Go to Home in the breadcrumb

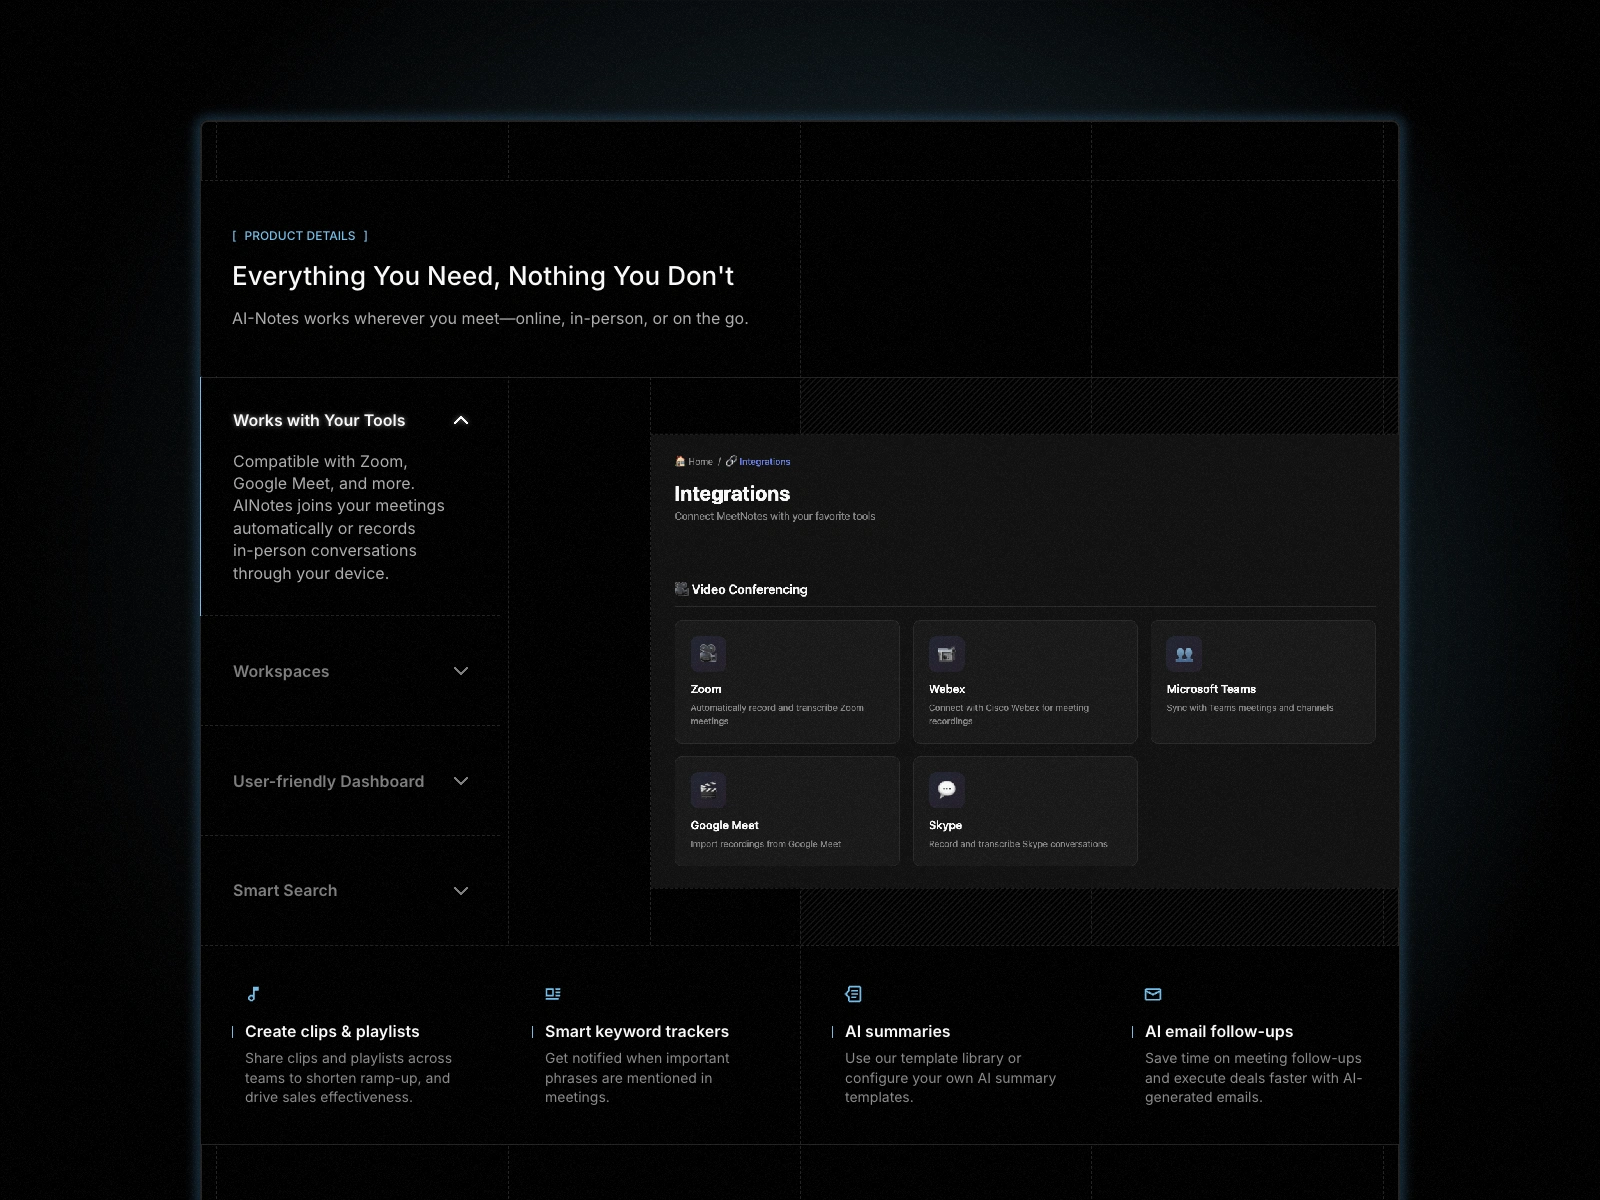pos(700,462)
